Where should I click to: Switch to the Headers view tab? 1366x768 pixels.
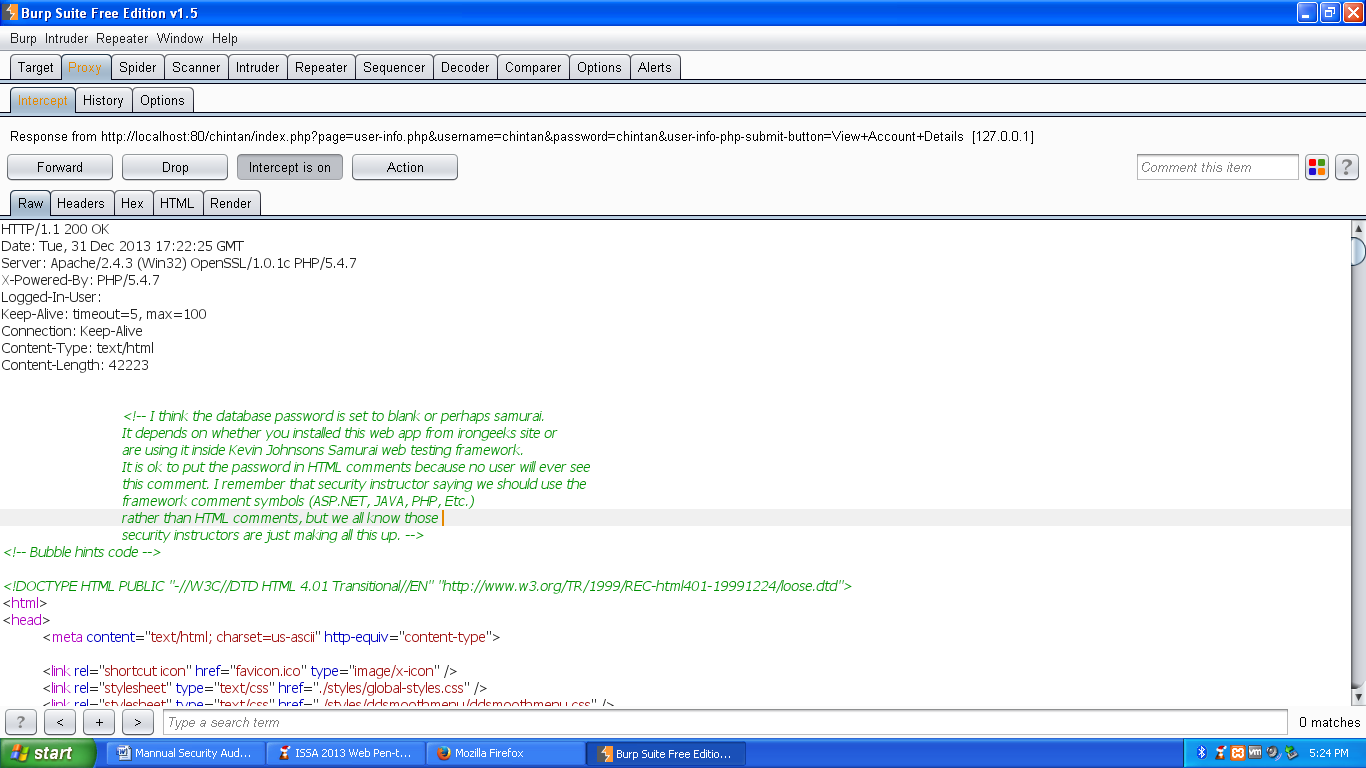coord(81,203)
